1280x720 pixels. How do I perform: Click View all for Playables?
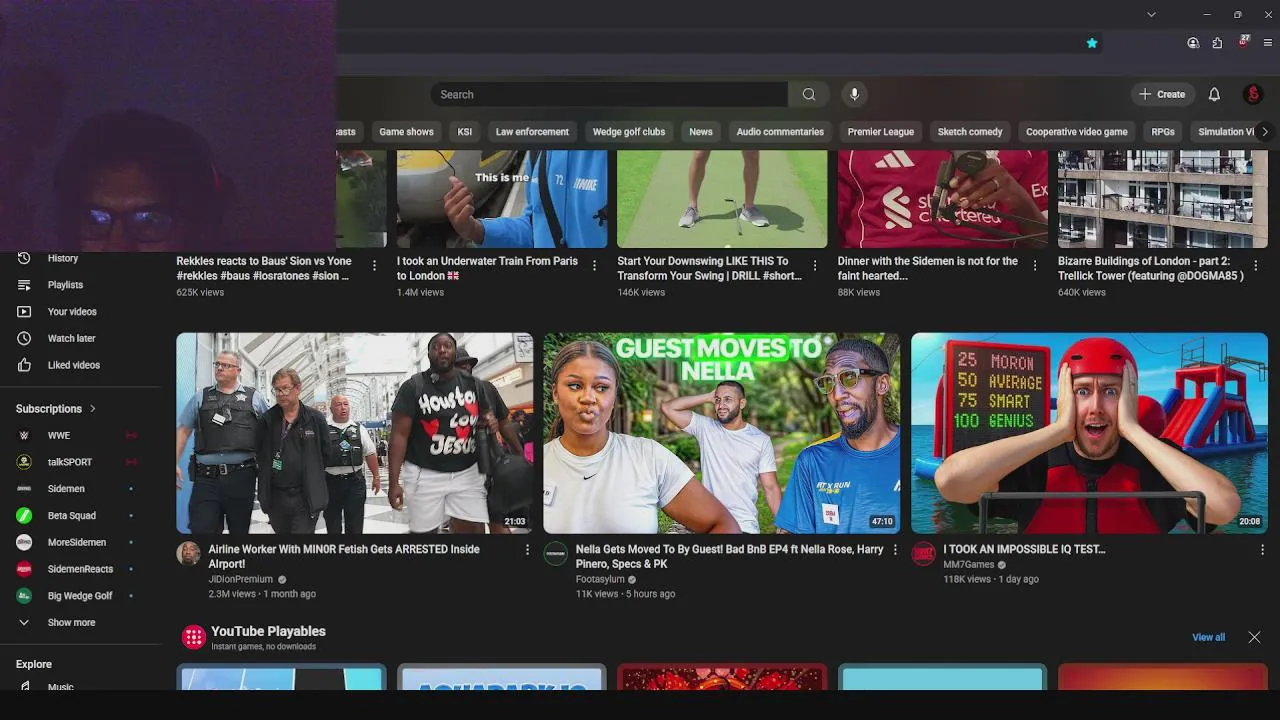(x=1208, y=637)
